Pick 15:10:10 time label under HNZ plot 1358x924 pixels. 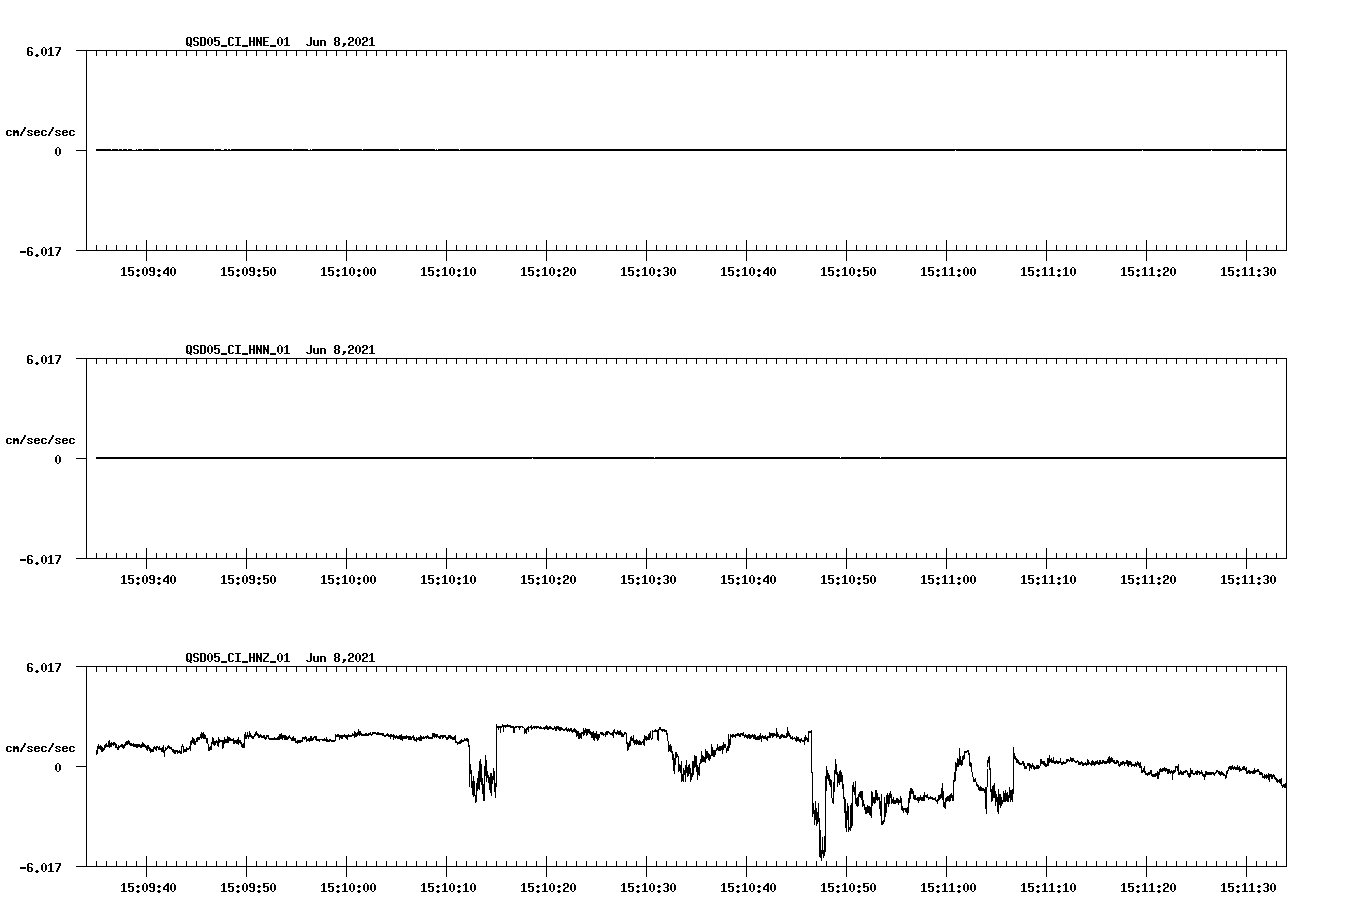click(x=448, y=888)
